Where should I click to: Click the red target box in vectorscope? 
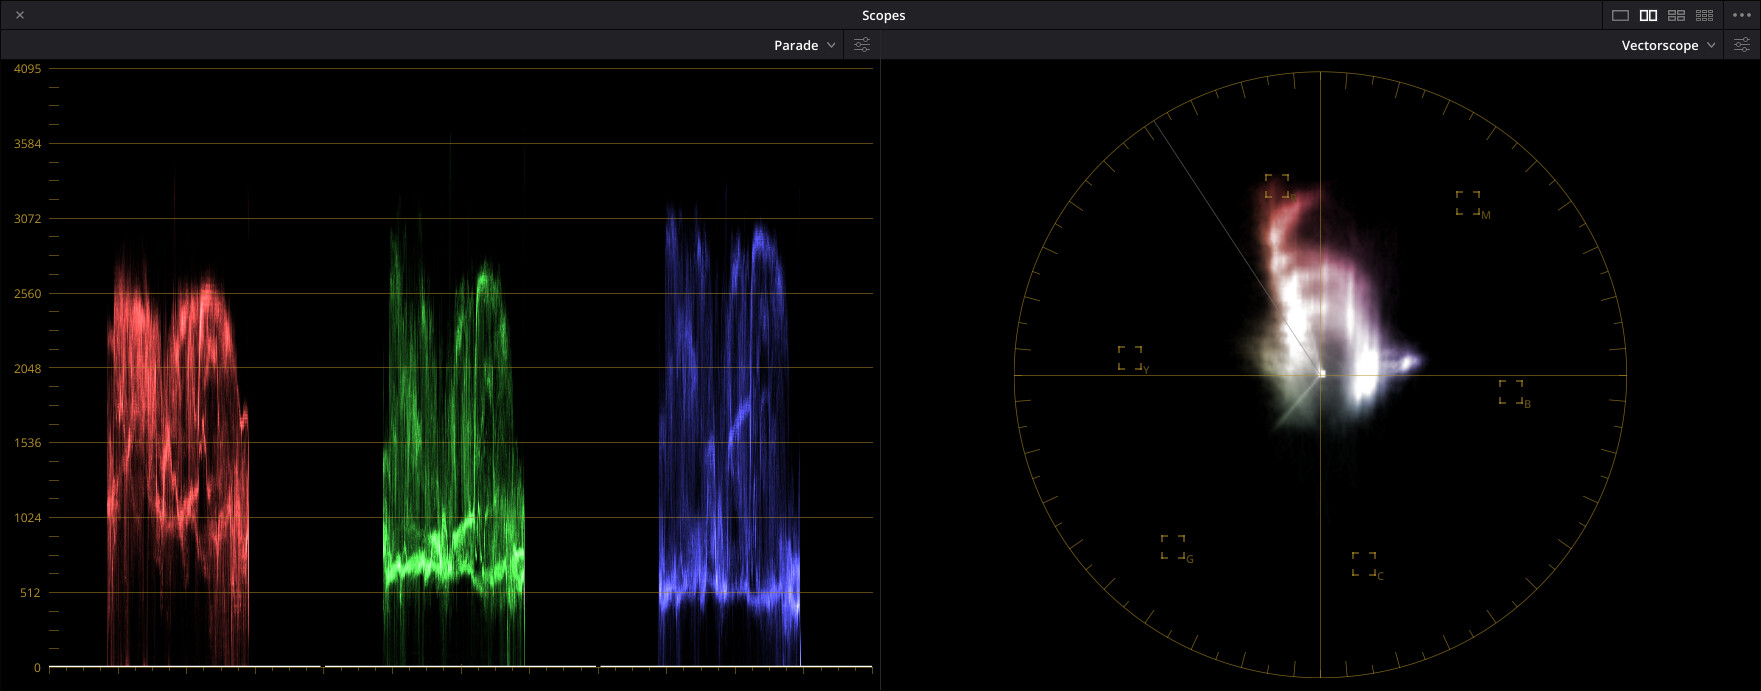(x=1277, y=186)
